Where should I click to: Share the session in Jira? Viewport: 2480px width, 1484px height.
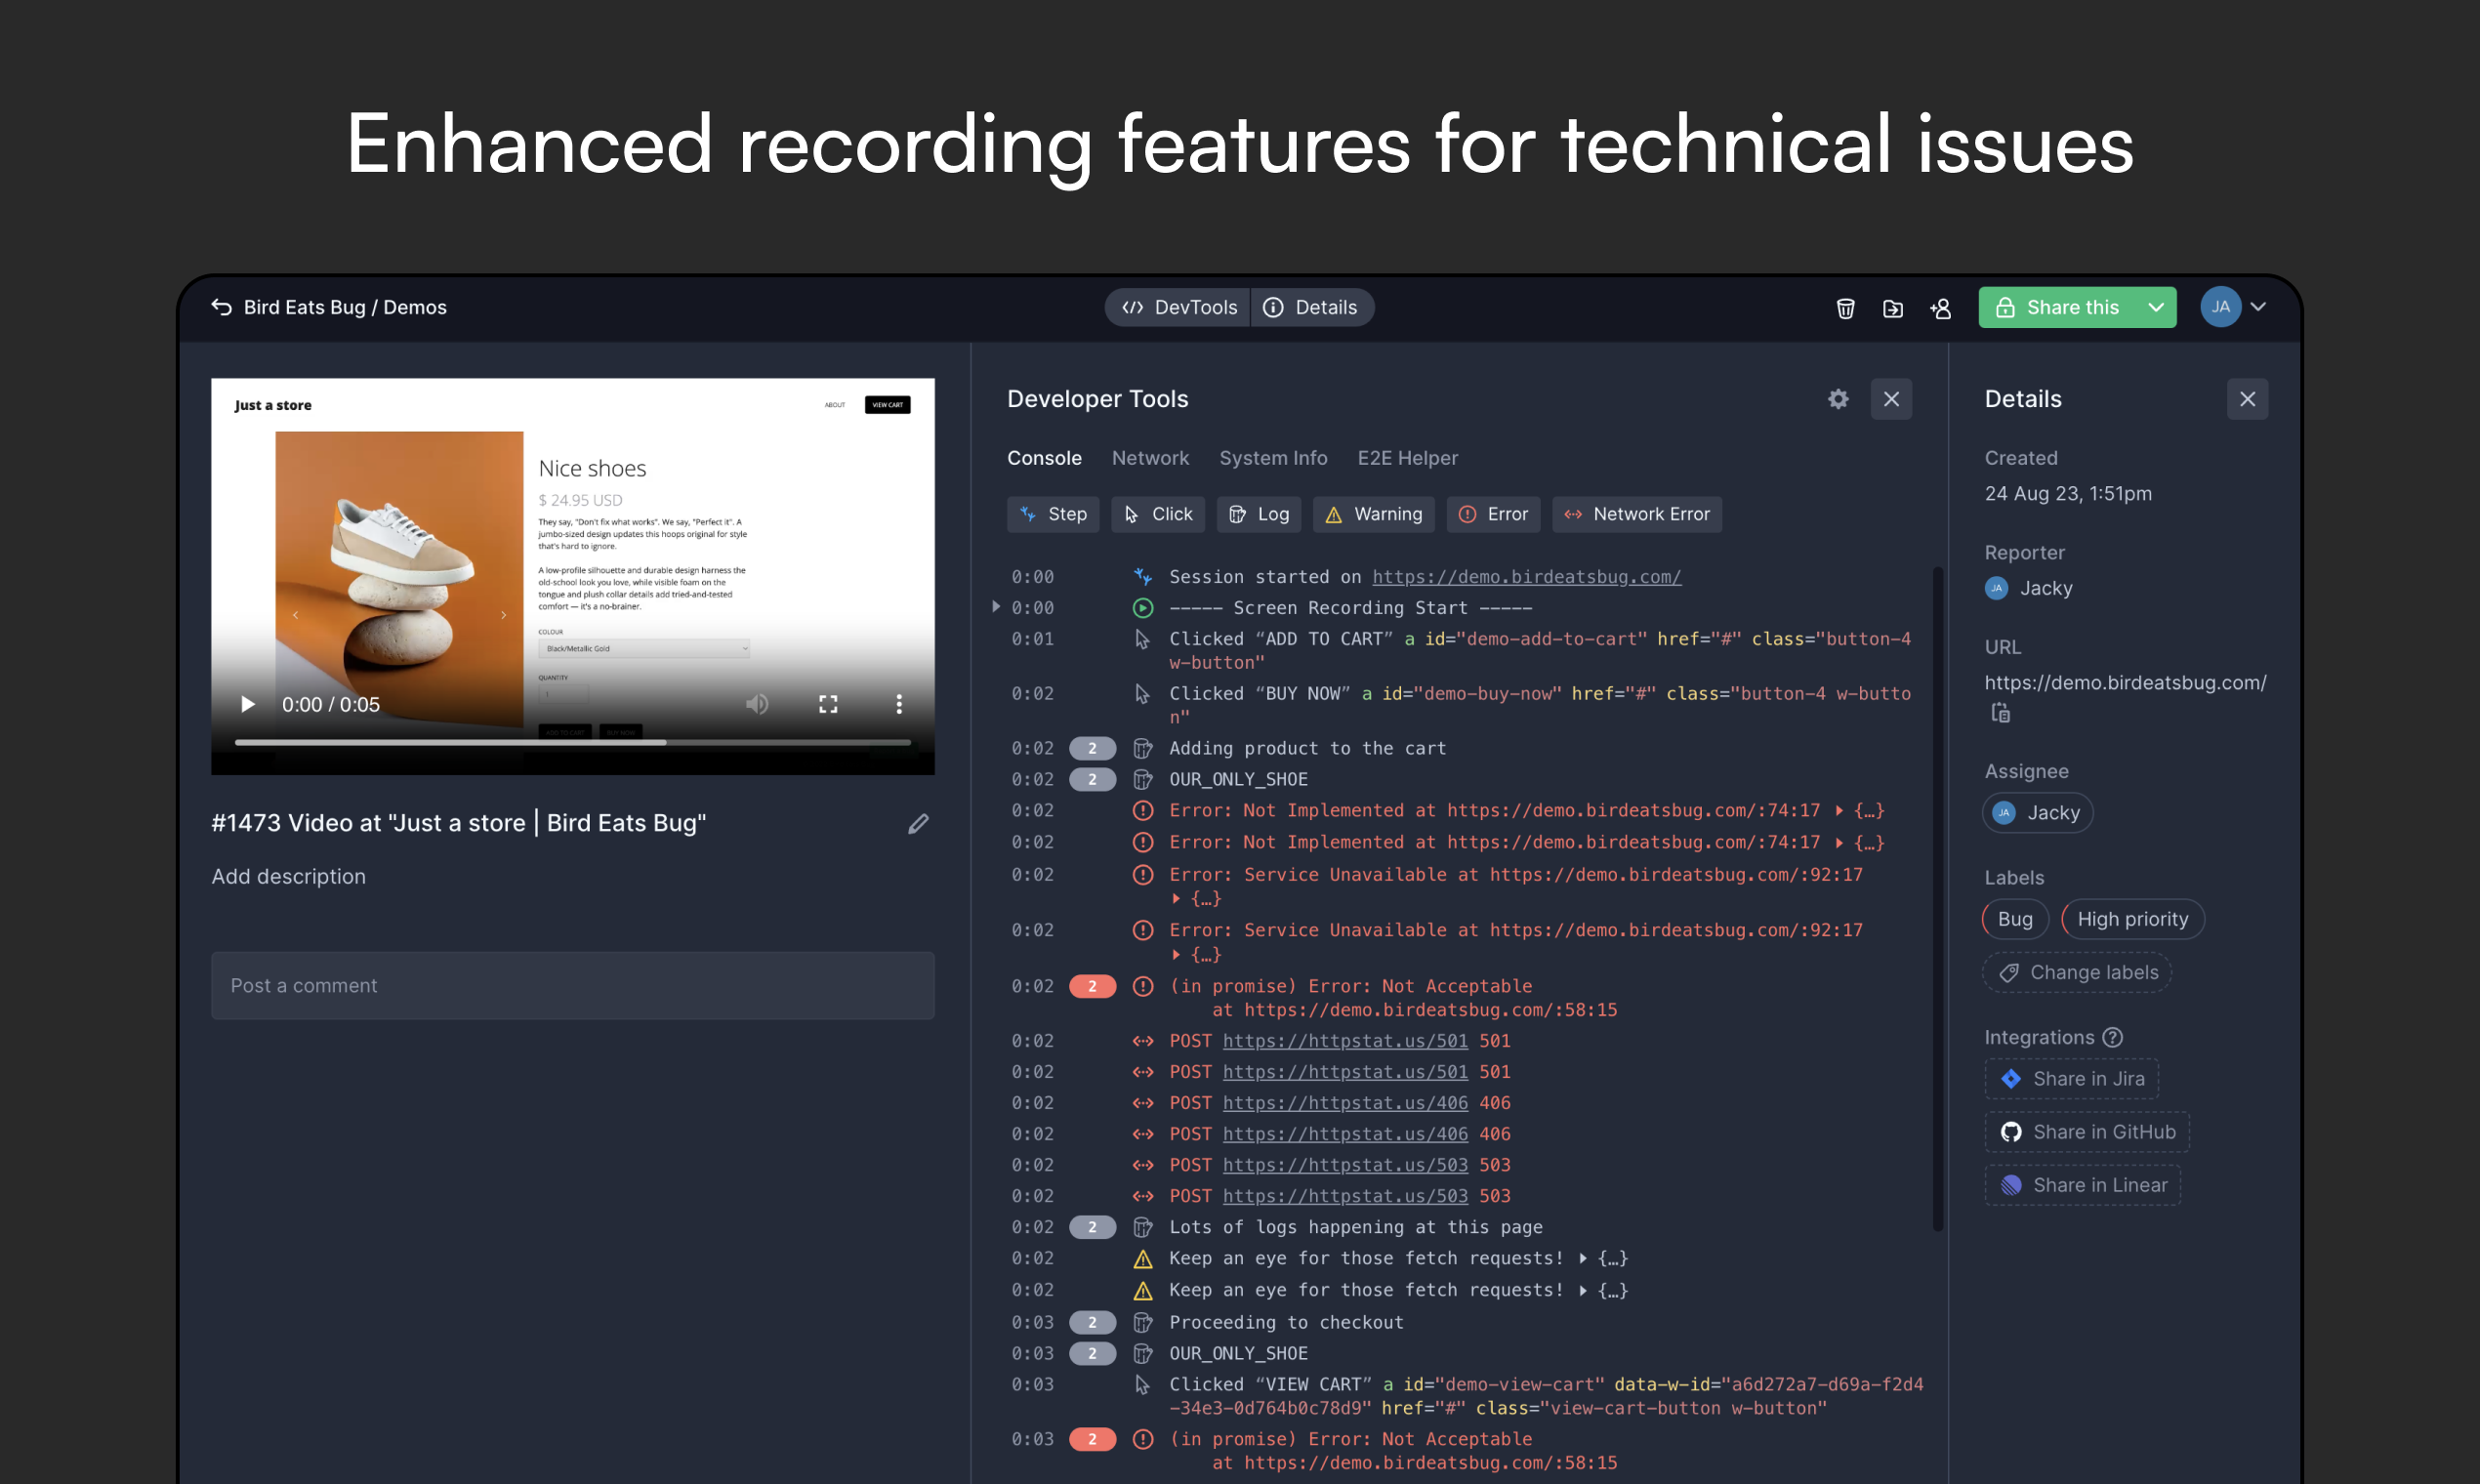point(2071,1078)
